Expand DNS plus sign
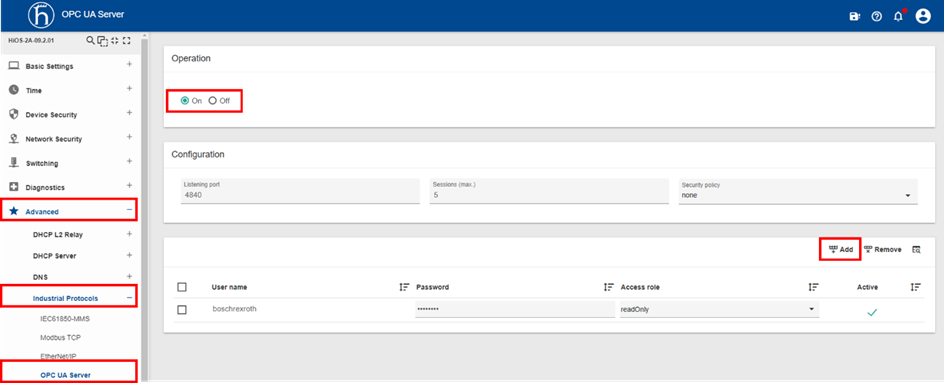The height and width of the screenshot is (383, 944). click(129, 276)
